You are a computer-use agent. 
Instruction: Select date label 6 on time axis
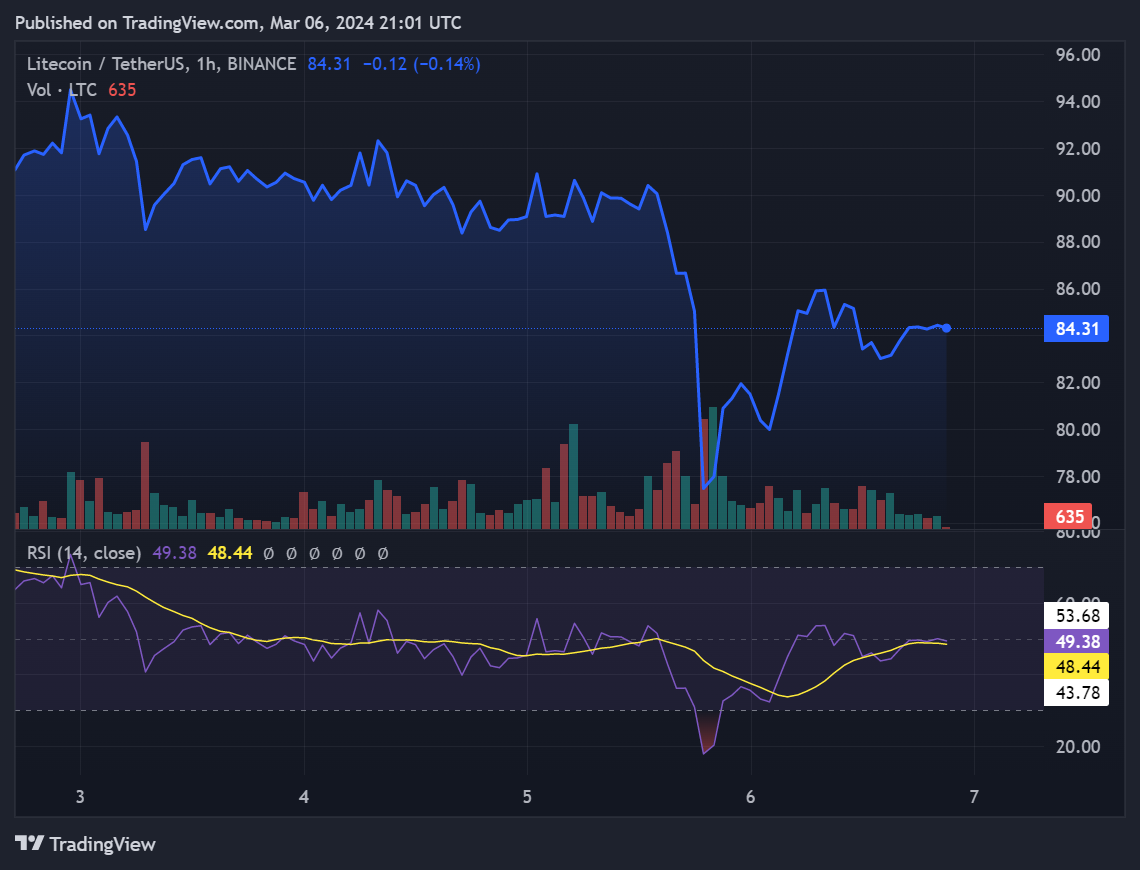click(x=751, y=797)
